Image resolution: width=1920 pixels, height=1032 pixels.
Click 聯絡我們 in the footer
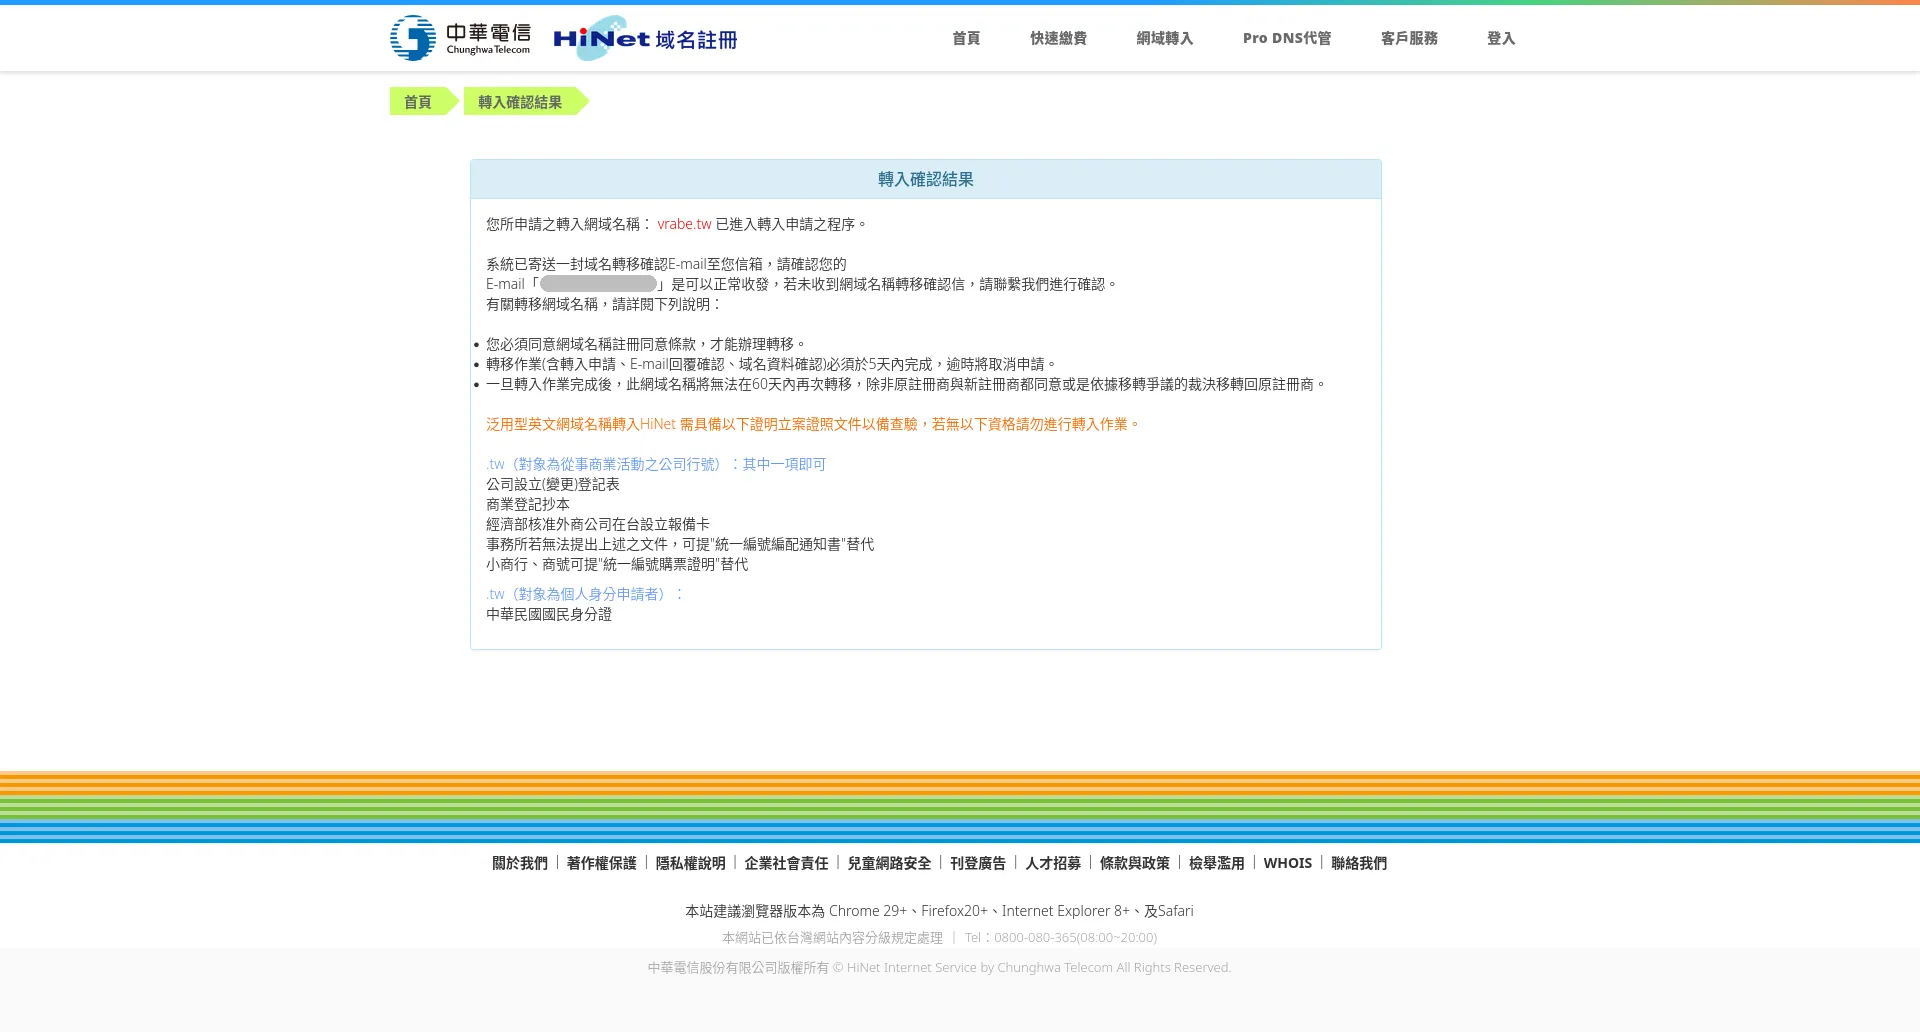(1358, 863)
